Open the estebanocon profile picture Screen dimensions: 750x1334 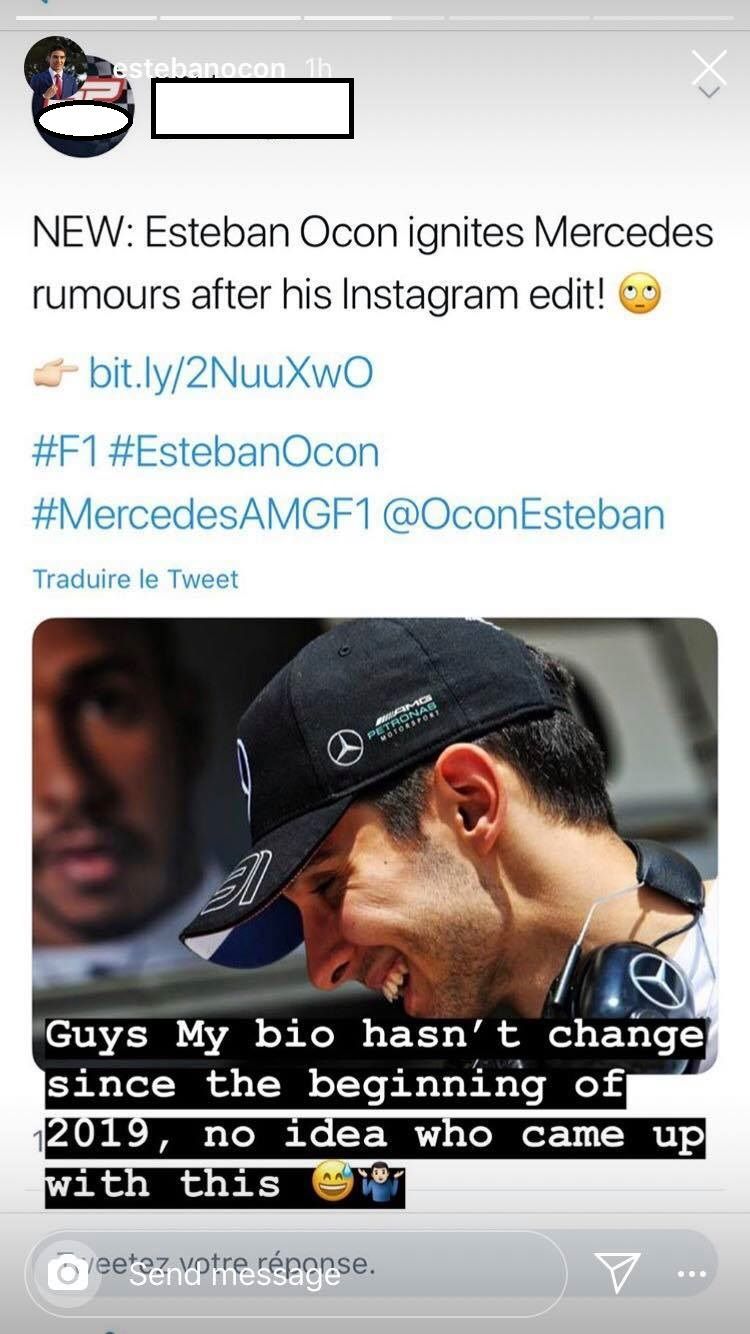point(58,69)
